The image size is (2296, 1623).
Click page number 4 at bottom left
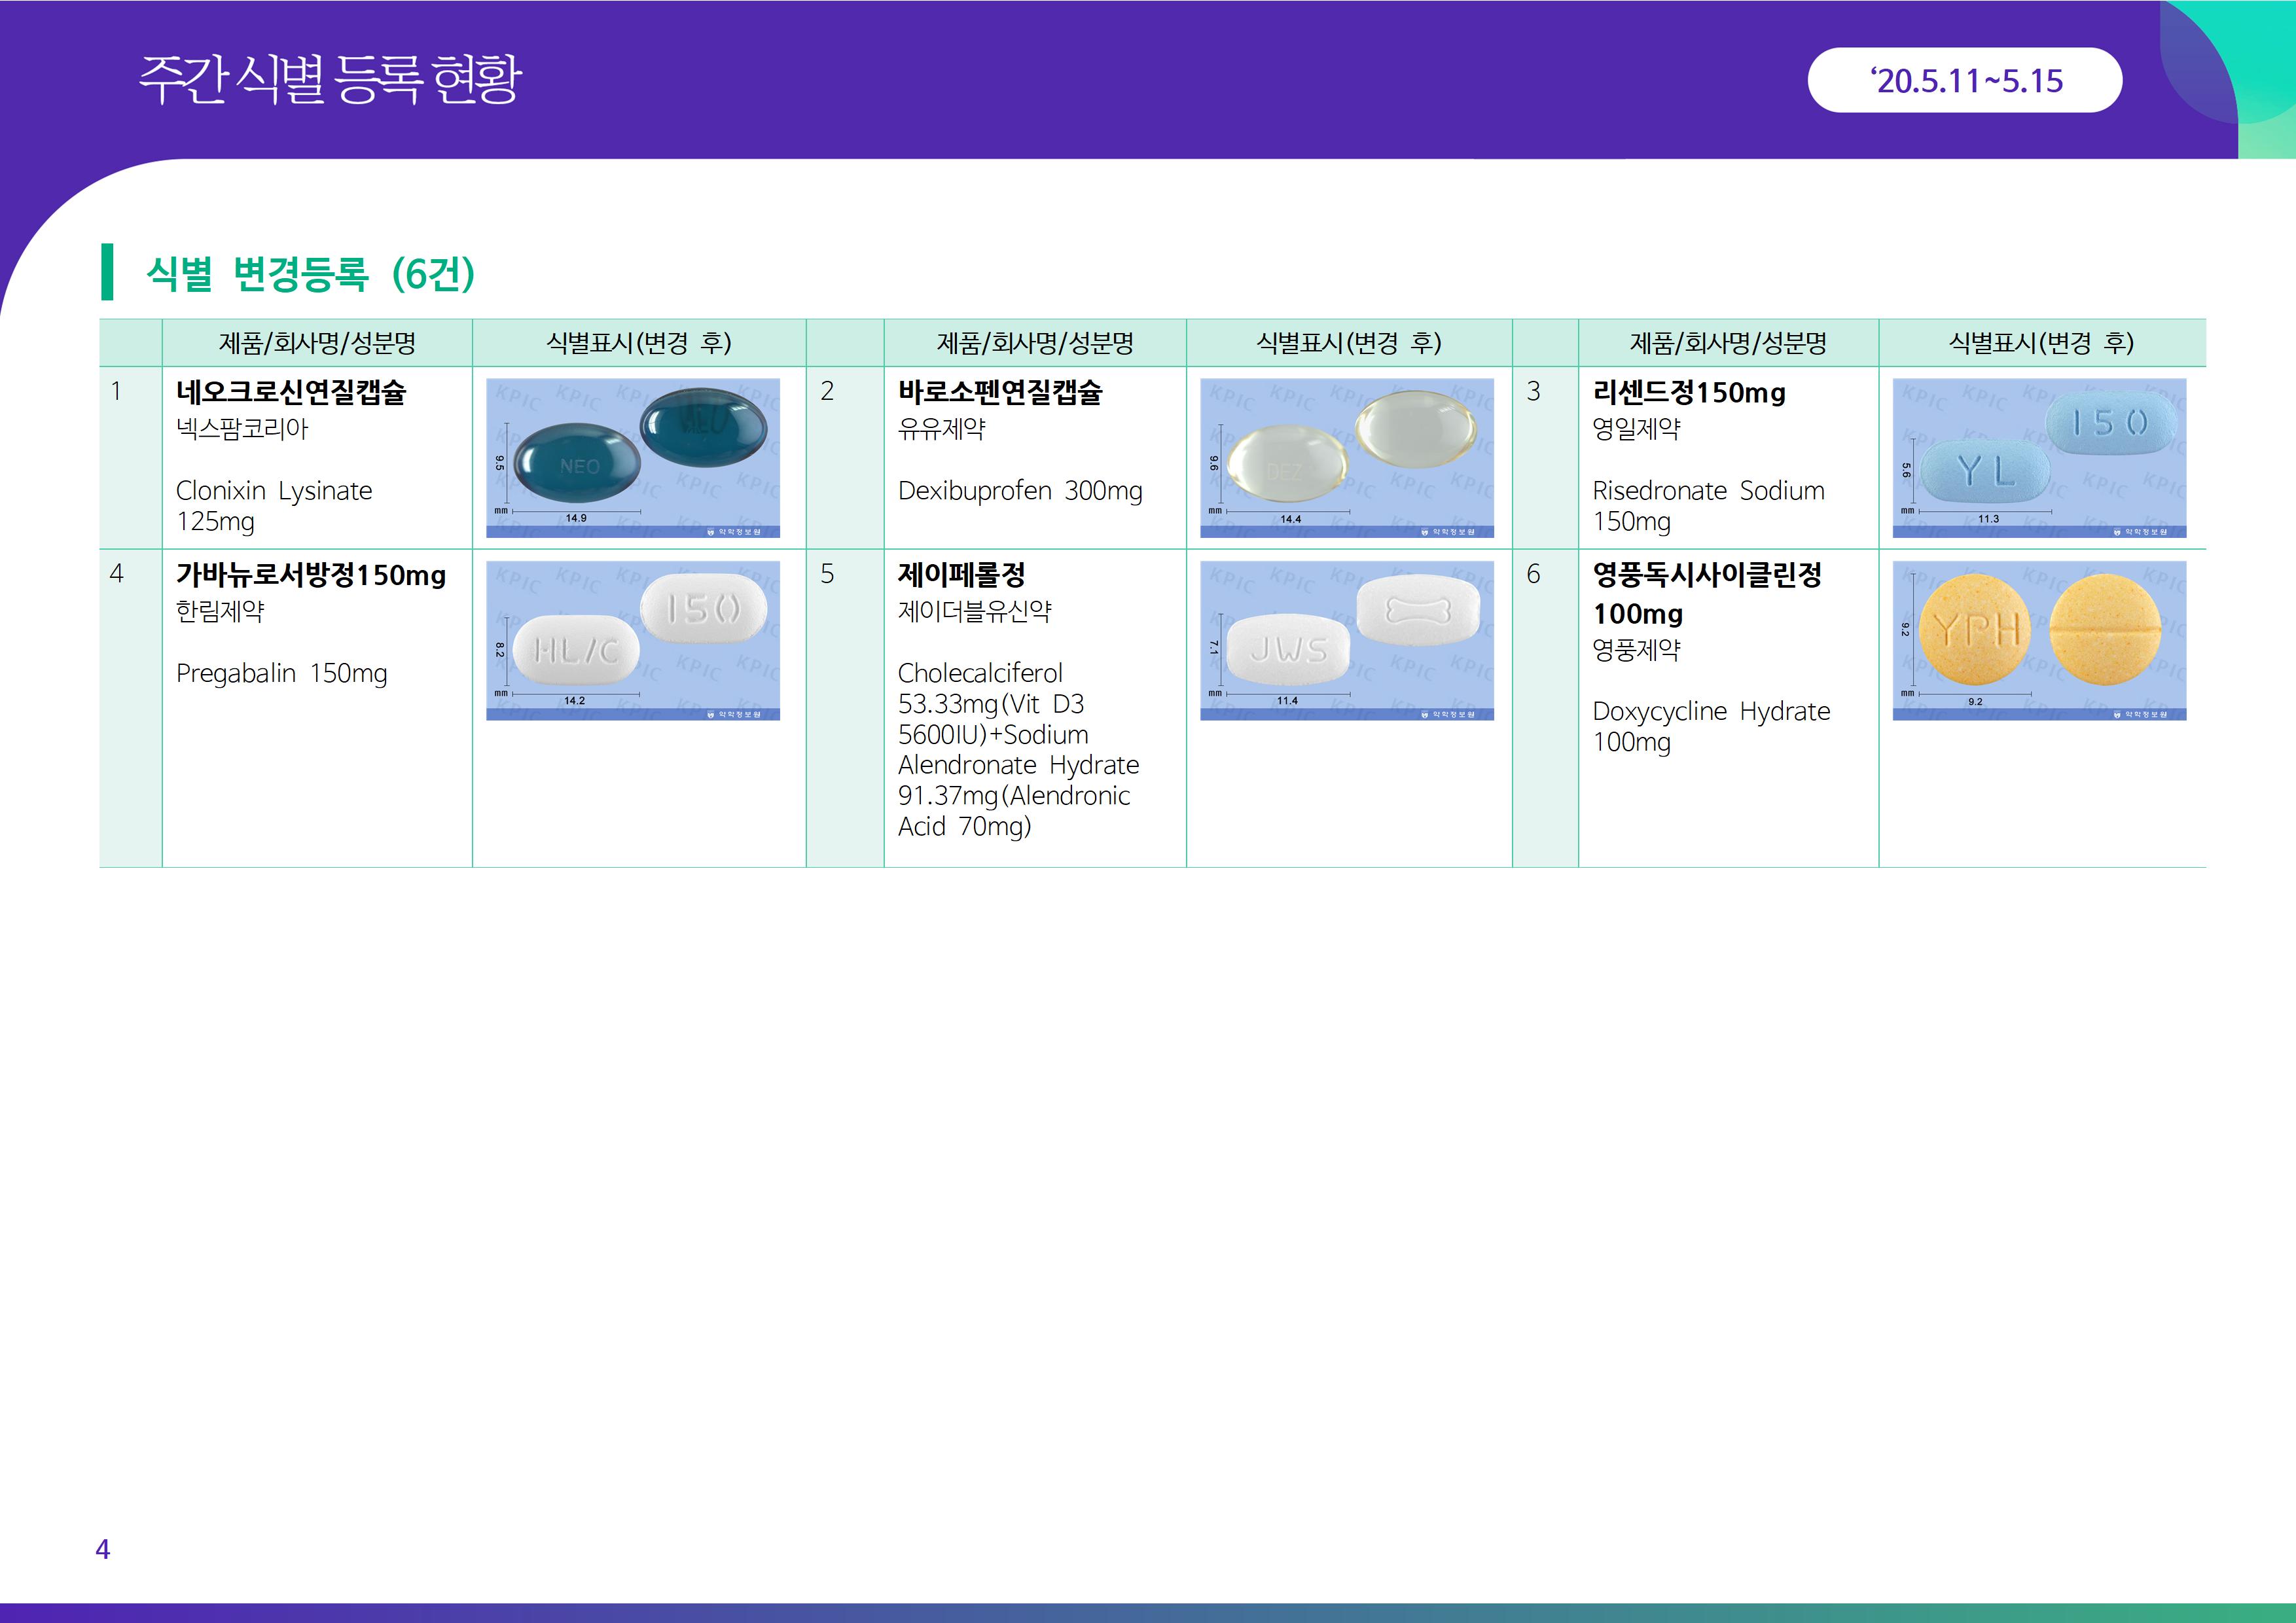[x=102, y=1549]
